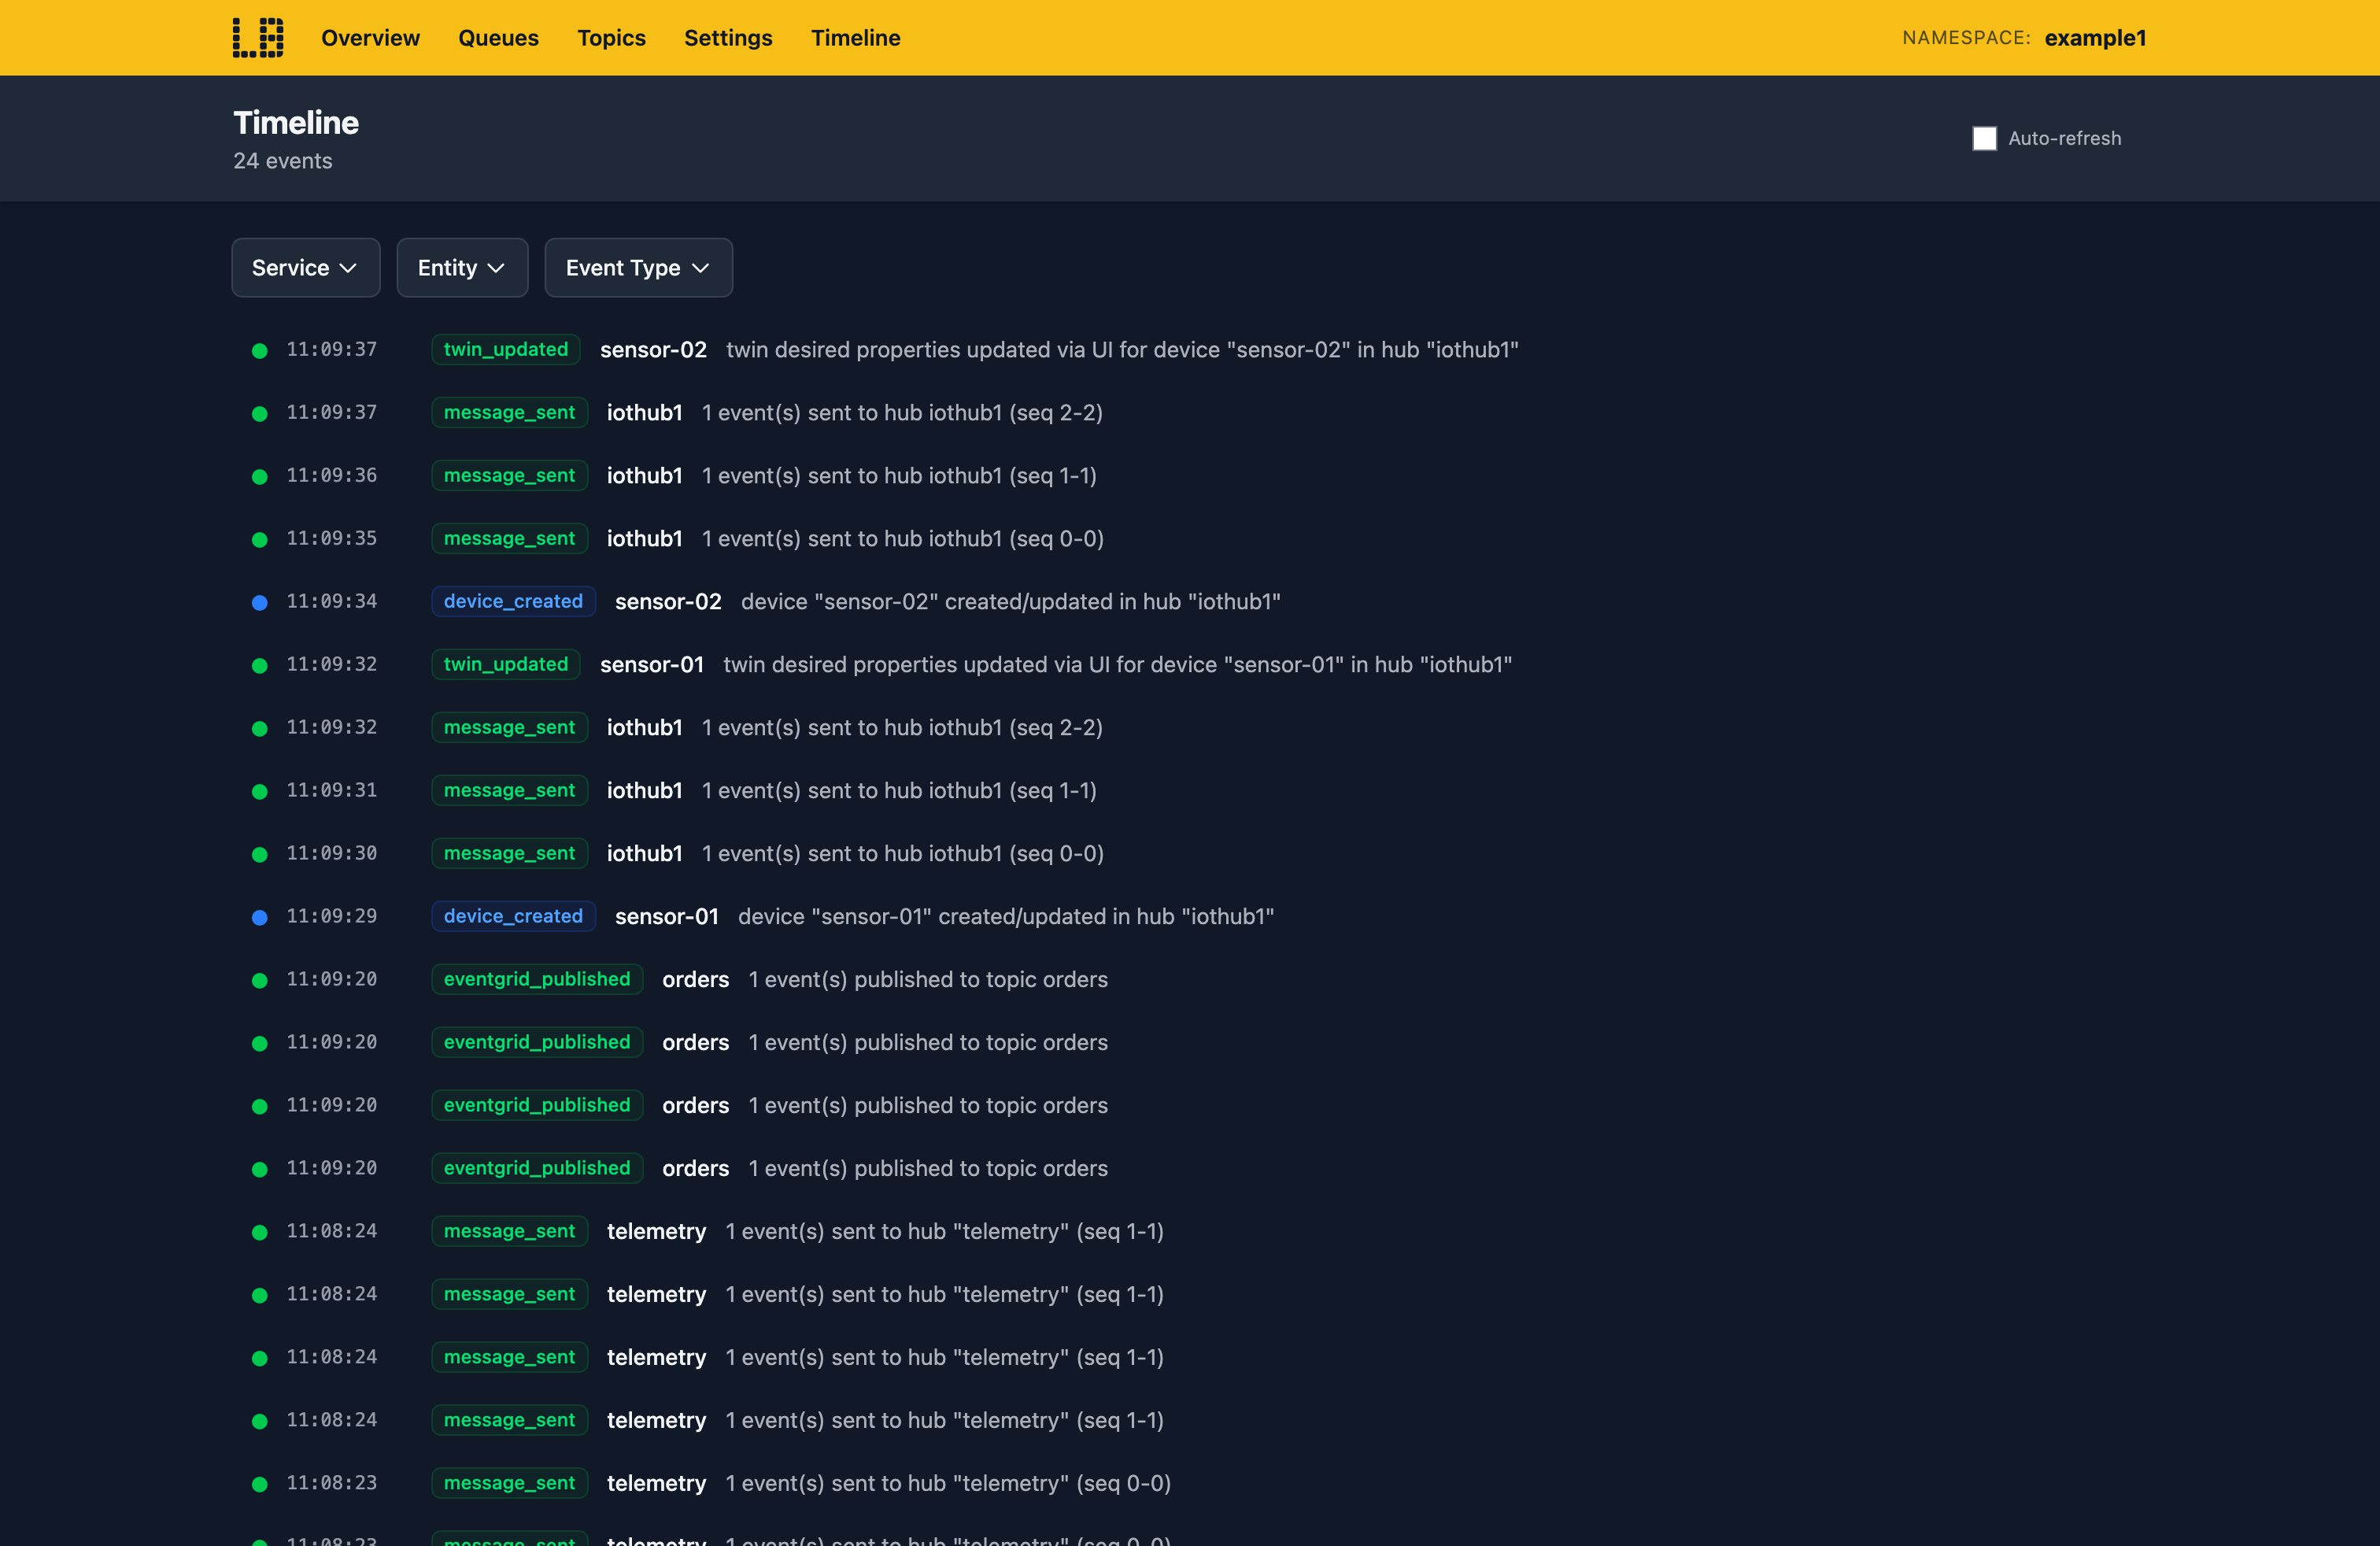This screenshot has width=2380, height=1546.
Task: Click the twin_updated badge for sensor-01
Action: [506, 664]
